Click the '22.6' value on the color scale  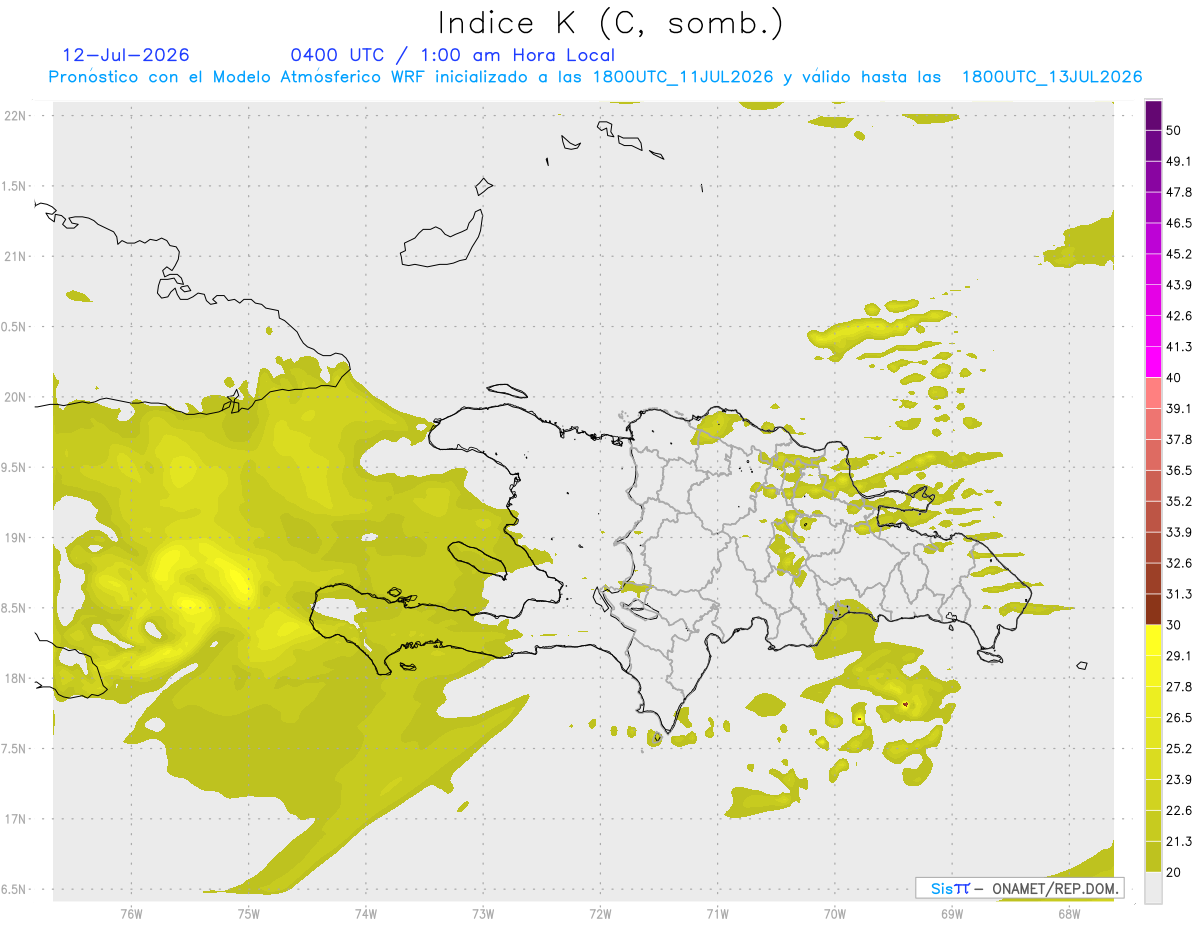click(1179, 812)
